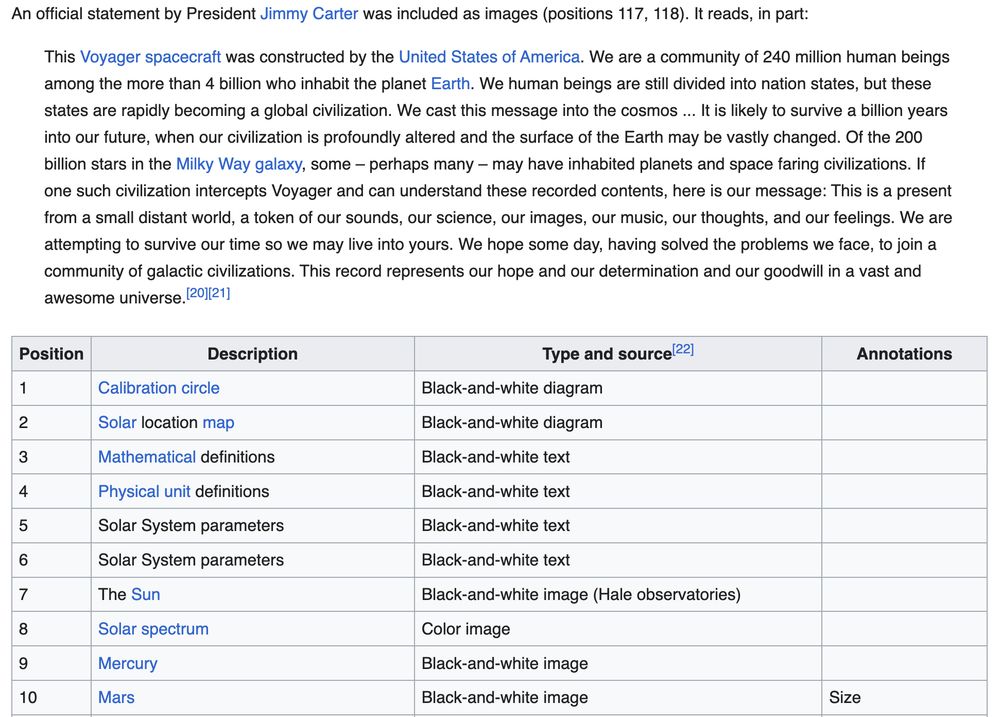Open the Jimmy Carter link
This screenshot has height=717, width=1000.
coord(309,13)
